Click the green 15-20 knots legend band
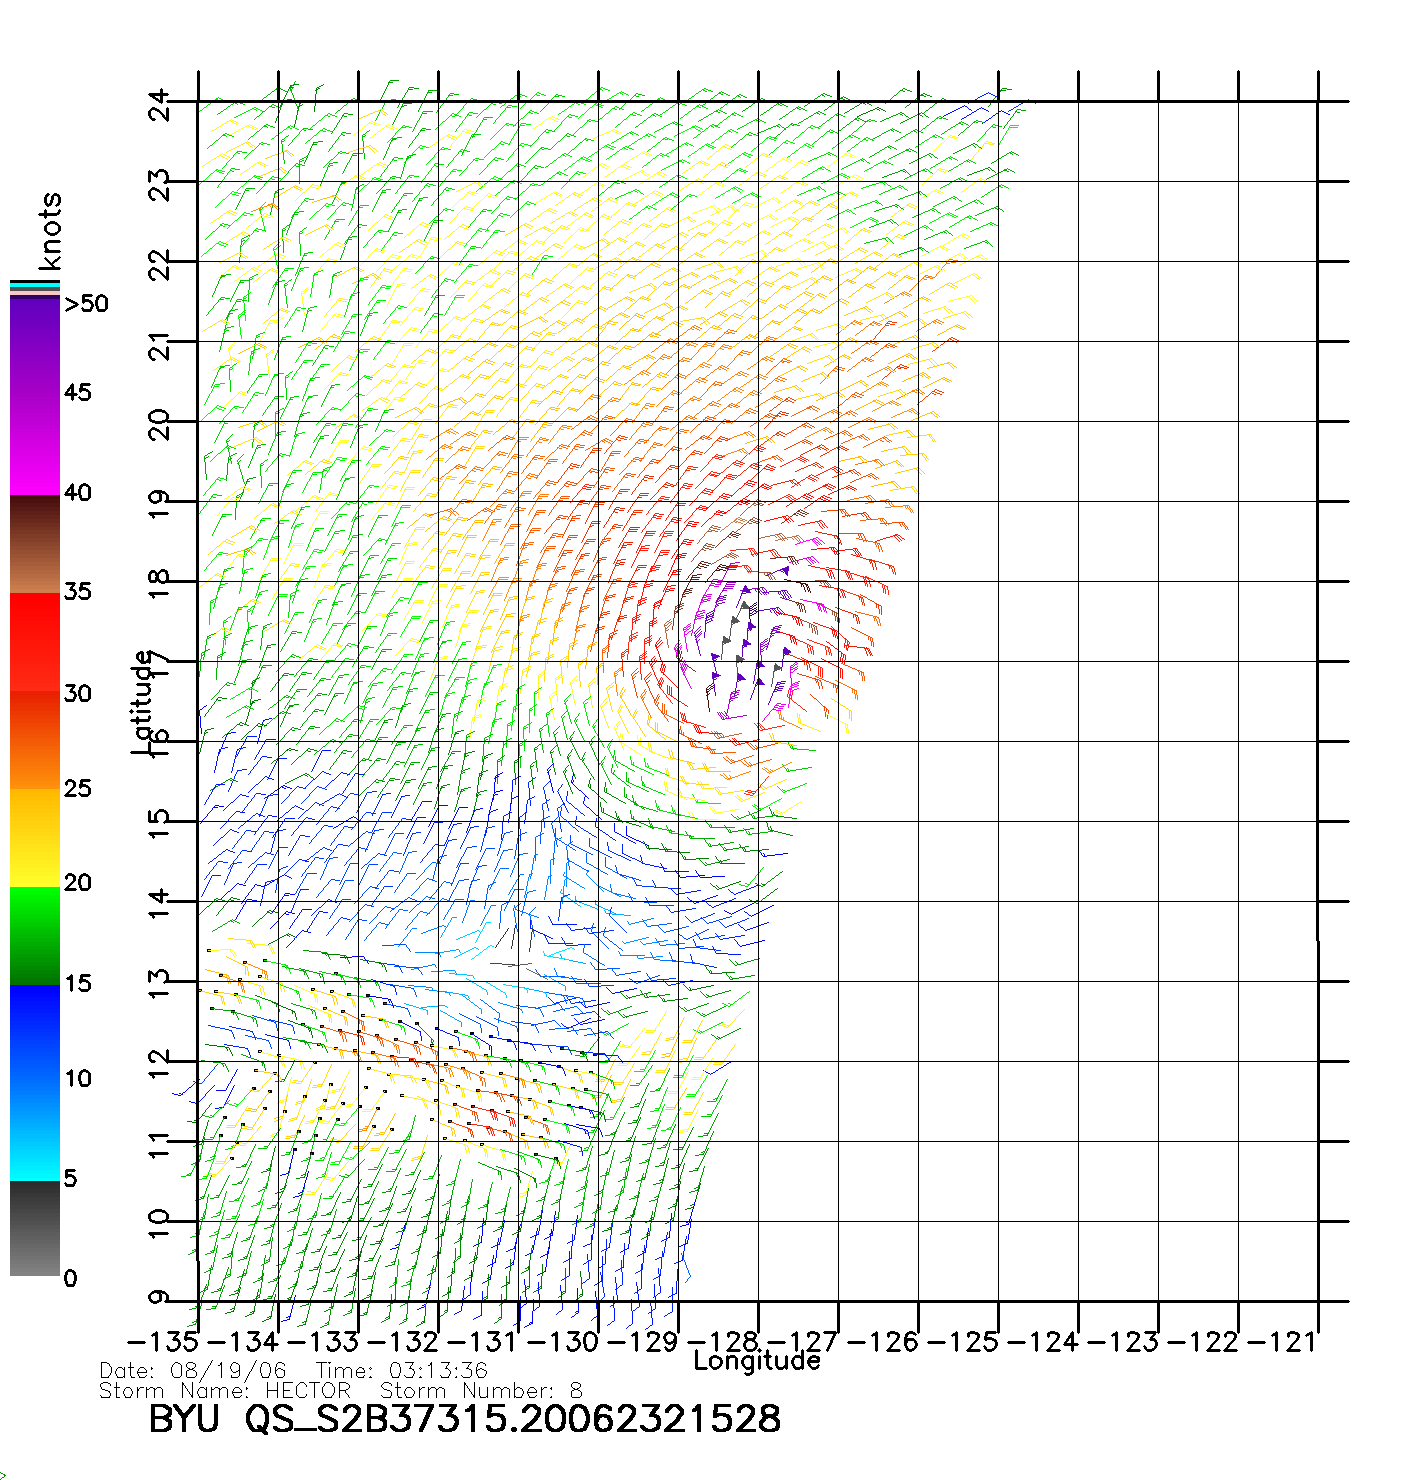Viewport: 1420px width, 1480px height. tap(35, 935)
